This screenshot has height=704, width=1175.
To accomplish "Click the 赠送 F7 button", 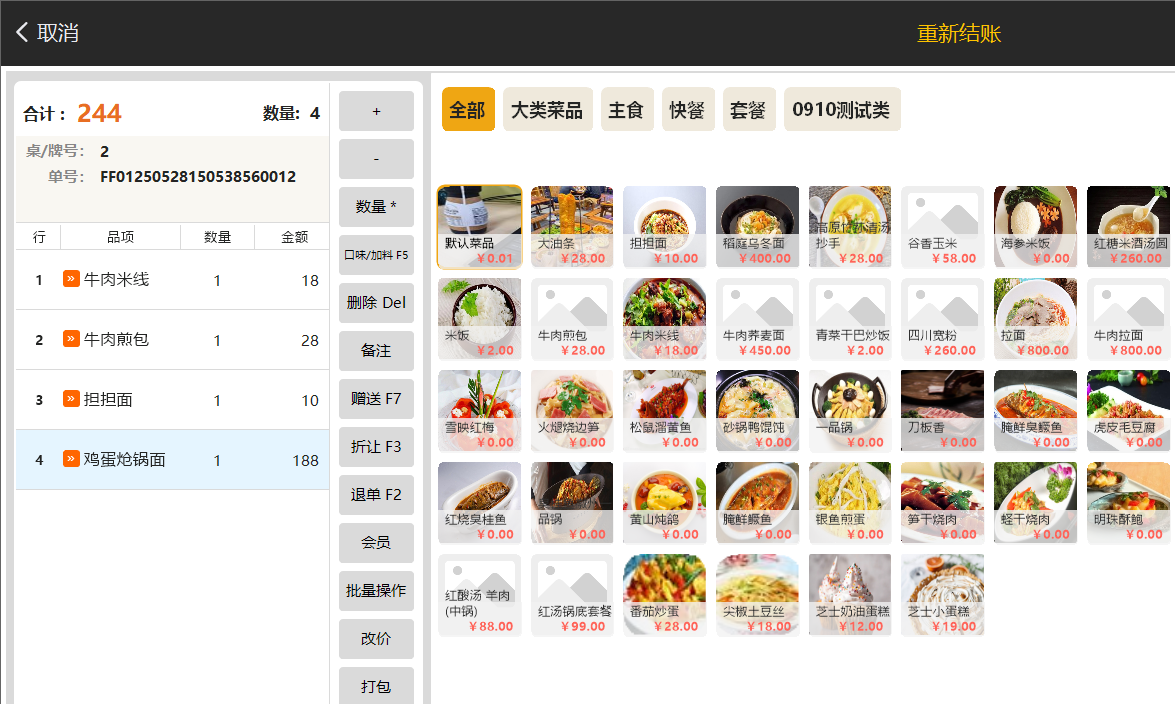I will (376, 399).
